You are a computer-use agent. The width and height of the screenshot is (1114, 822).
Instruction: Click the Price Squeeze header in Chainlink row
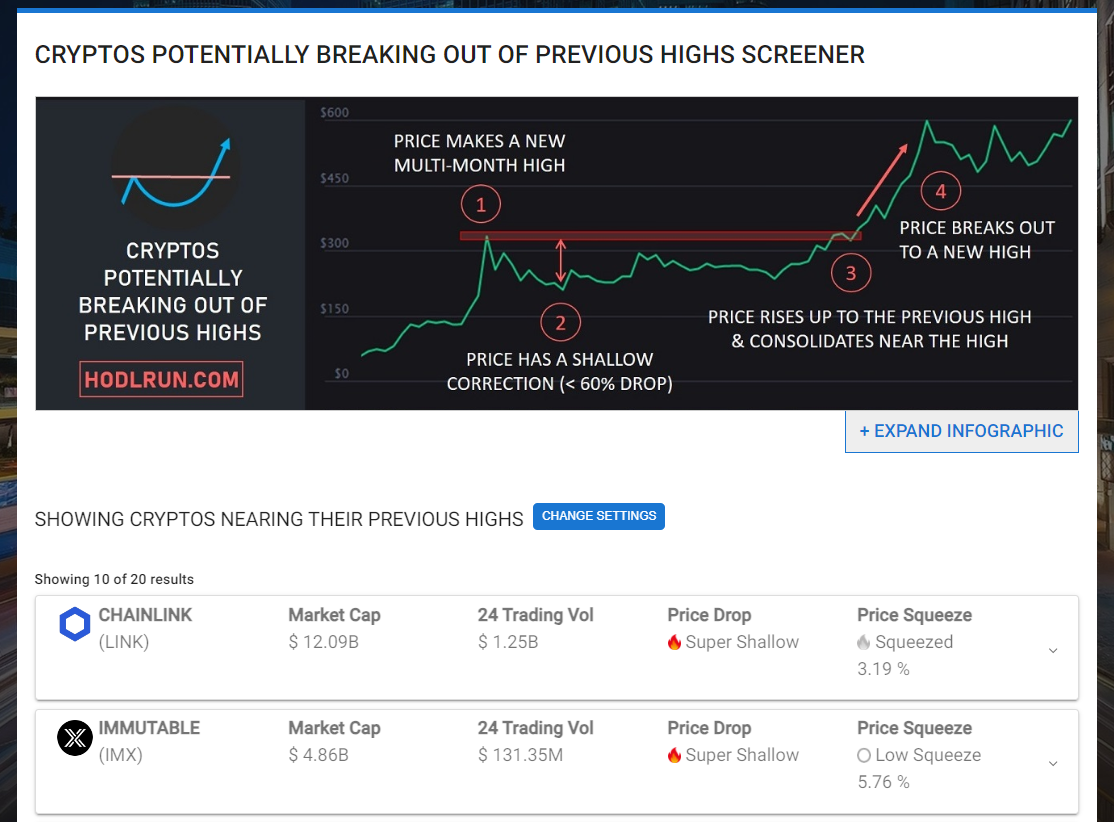[914, 615]
